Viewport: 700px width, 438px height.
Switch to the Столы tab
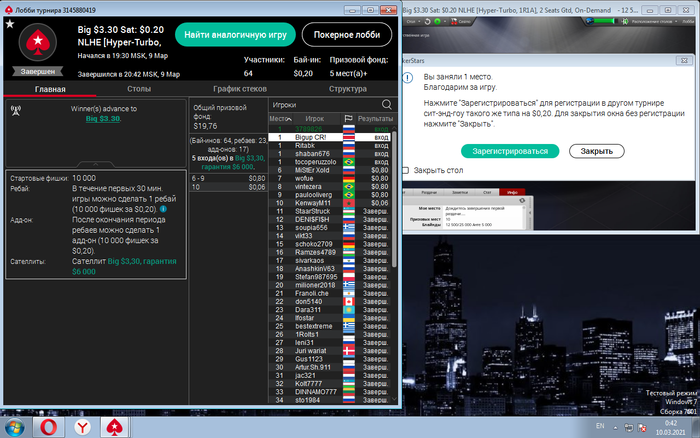139,89
